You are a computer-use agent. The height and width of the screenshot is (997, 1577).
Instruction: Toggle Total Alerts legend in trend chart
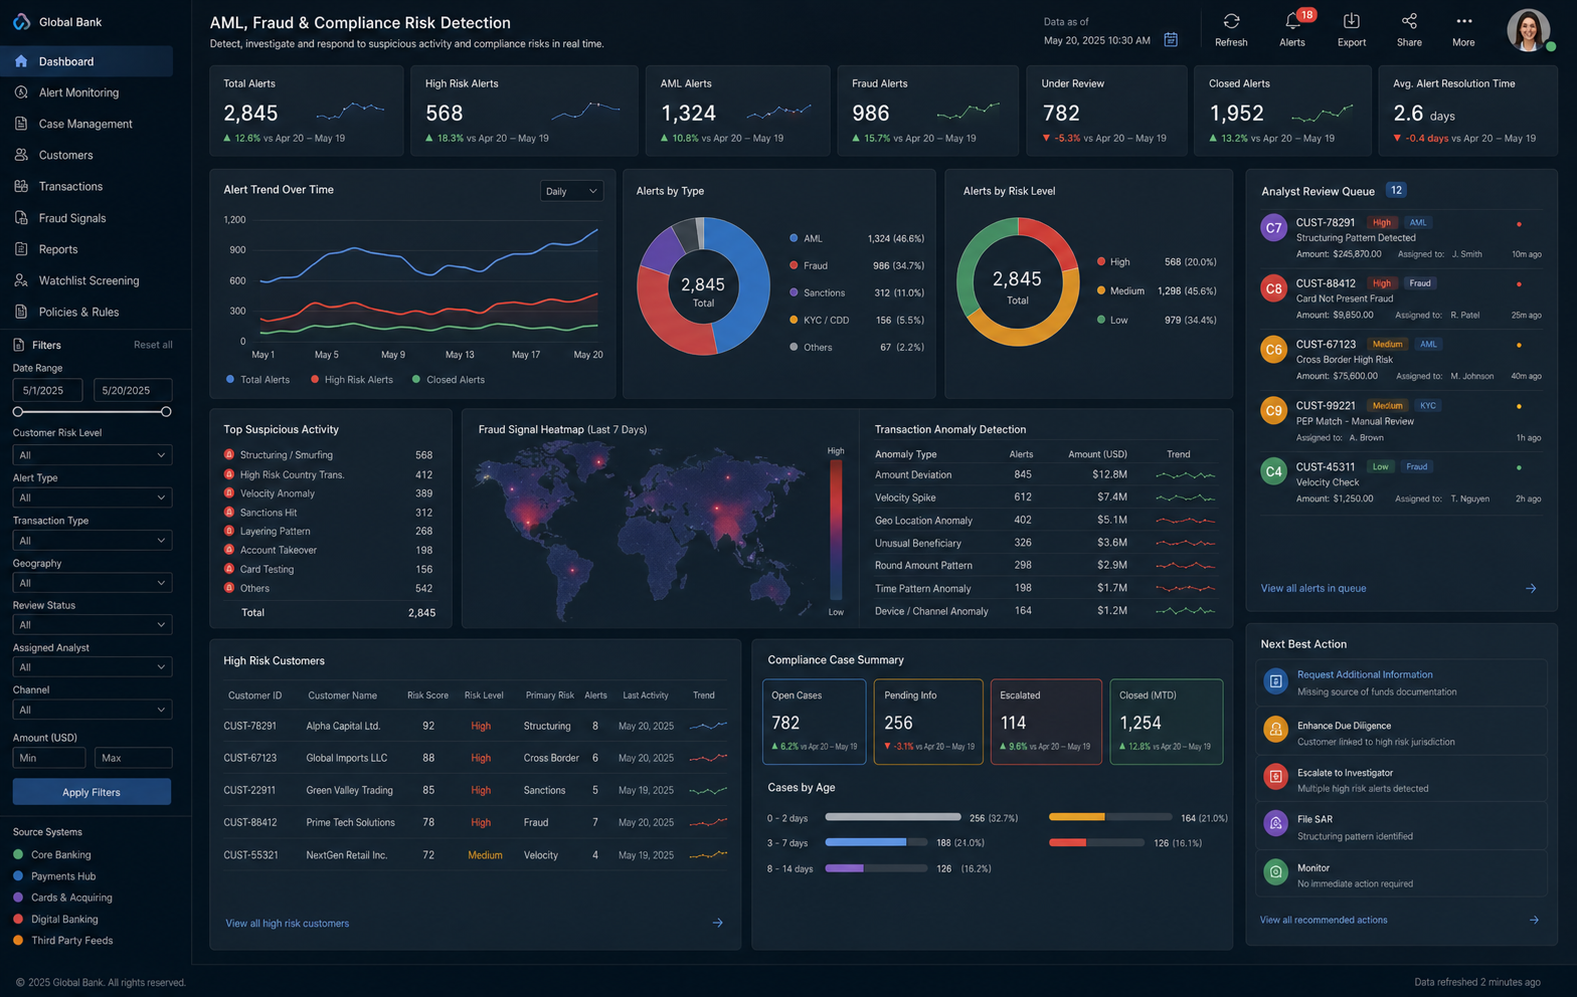(257, 380)
